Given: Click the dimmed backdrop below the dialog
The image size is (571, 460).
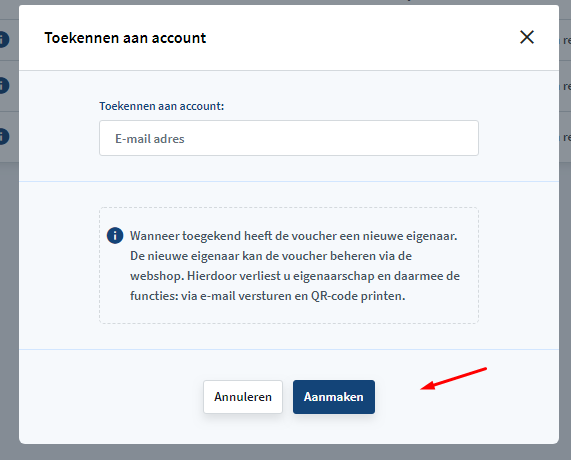Looking at the screenshot, I should [x=286, y=452].
